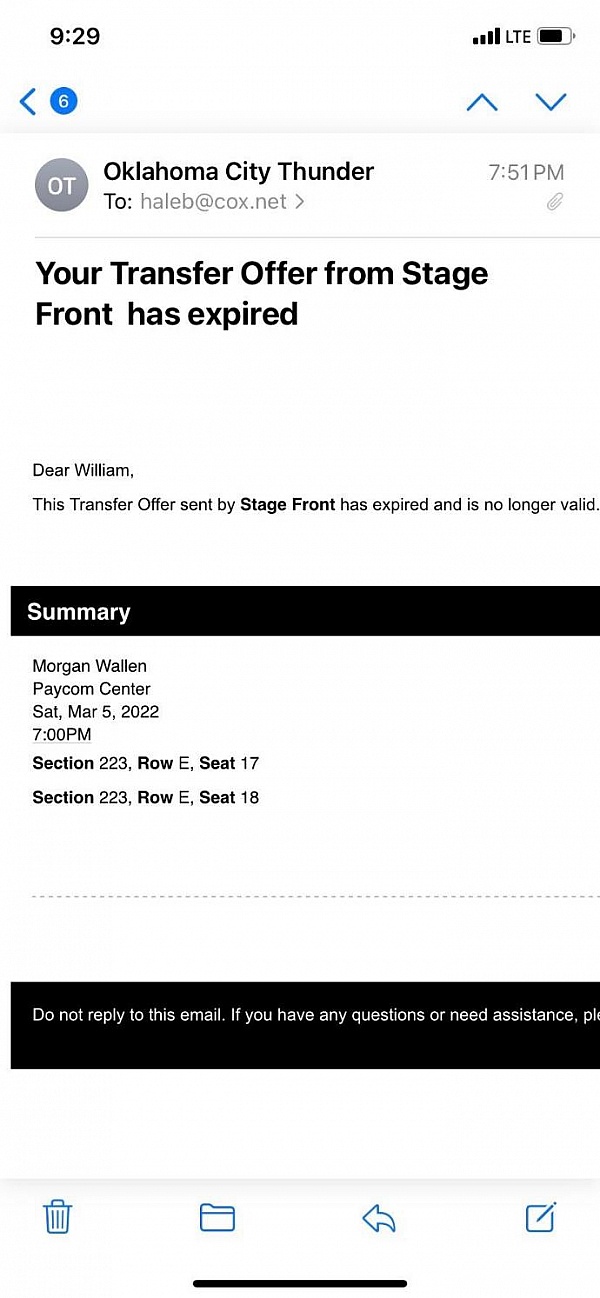600x1298 pixels.
Task: Tap the paperclip attachment icon
Action: point(555,202)
